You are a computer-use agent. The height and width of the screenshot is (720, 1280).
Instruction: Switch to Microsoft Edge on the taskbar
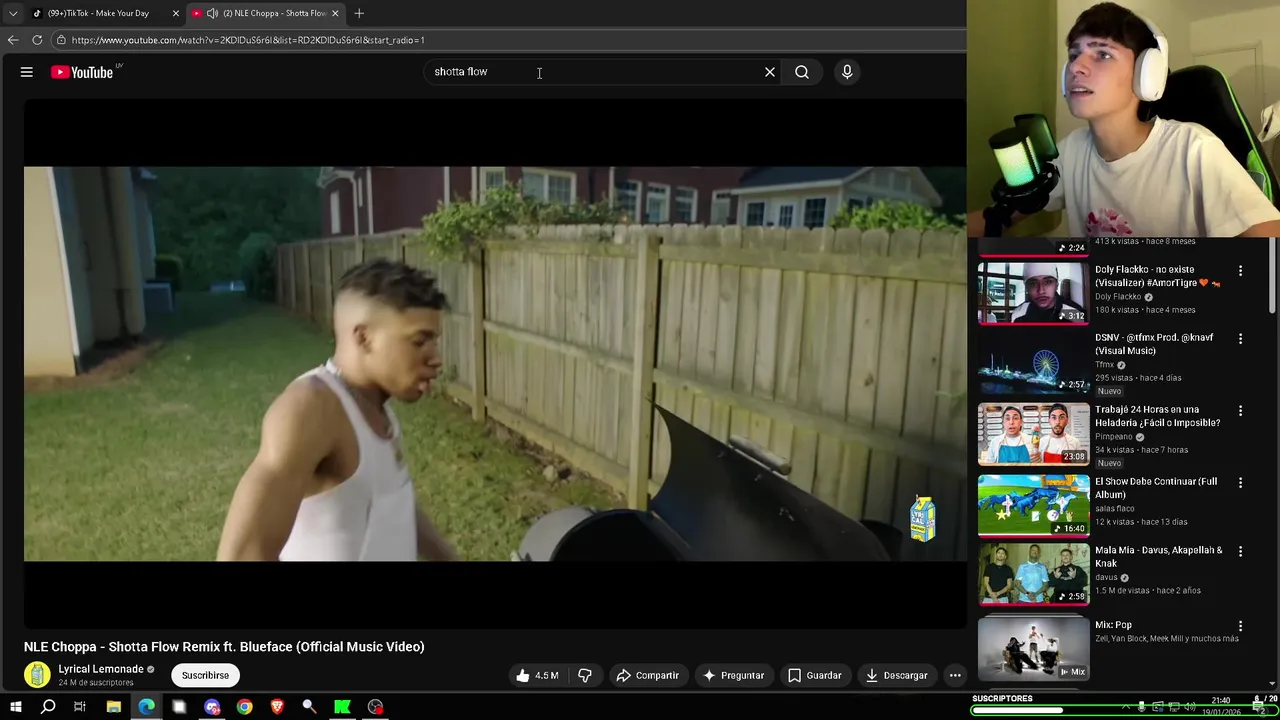point(146,707)
